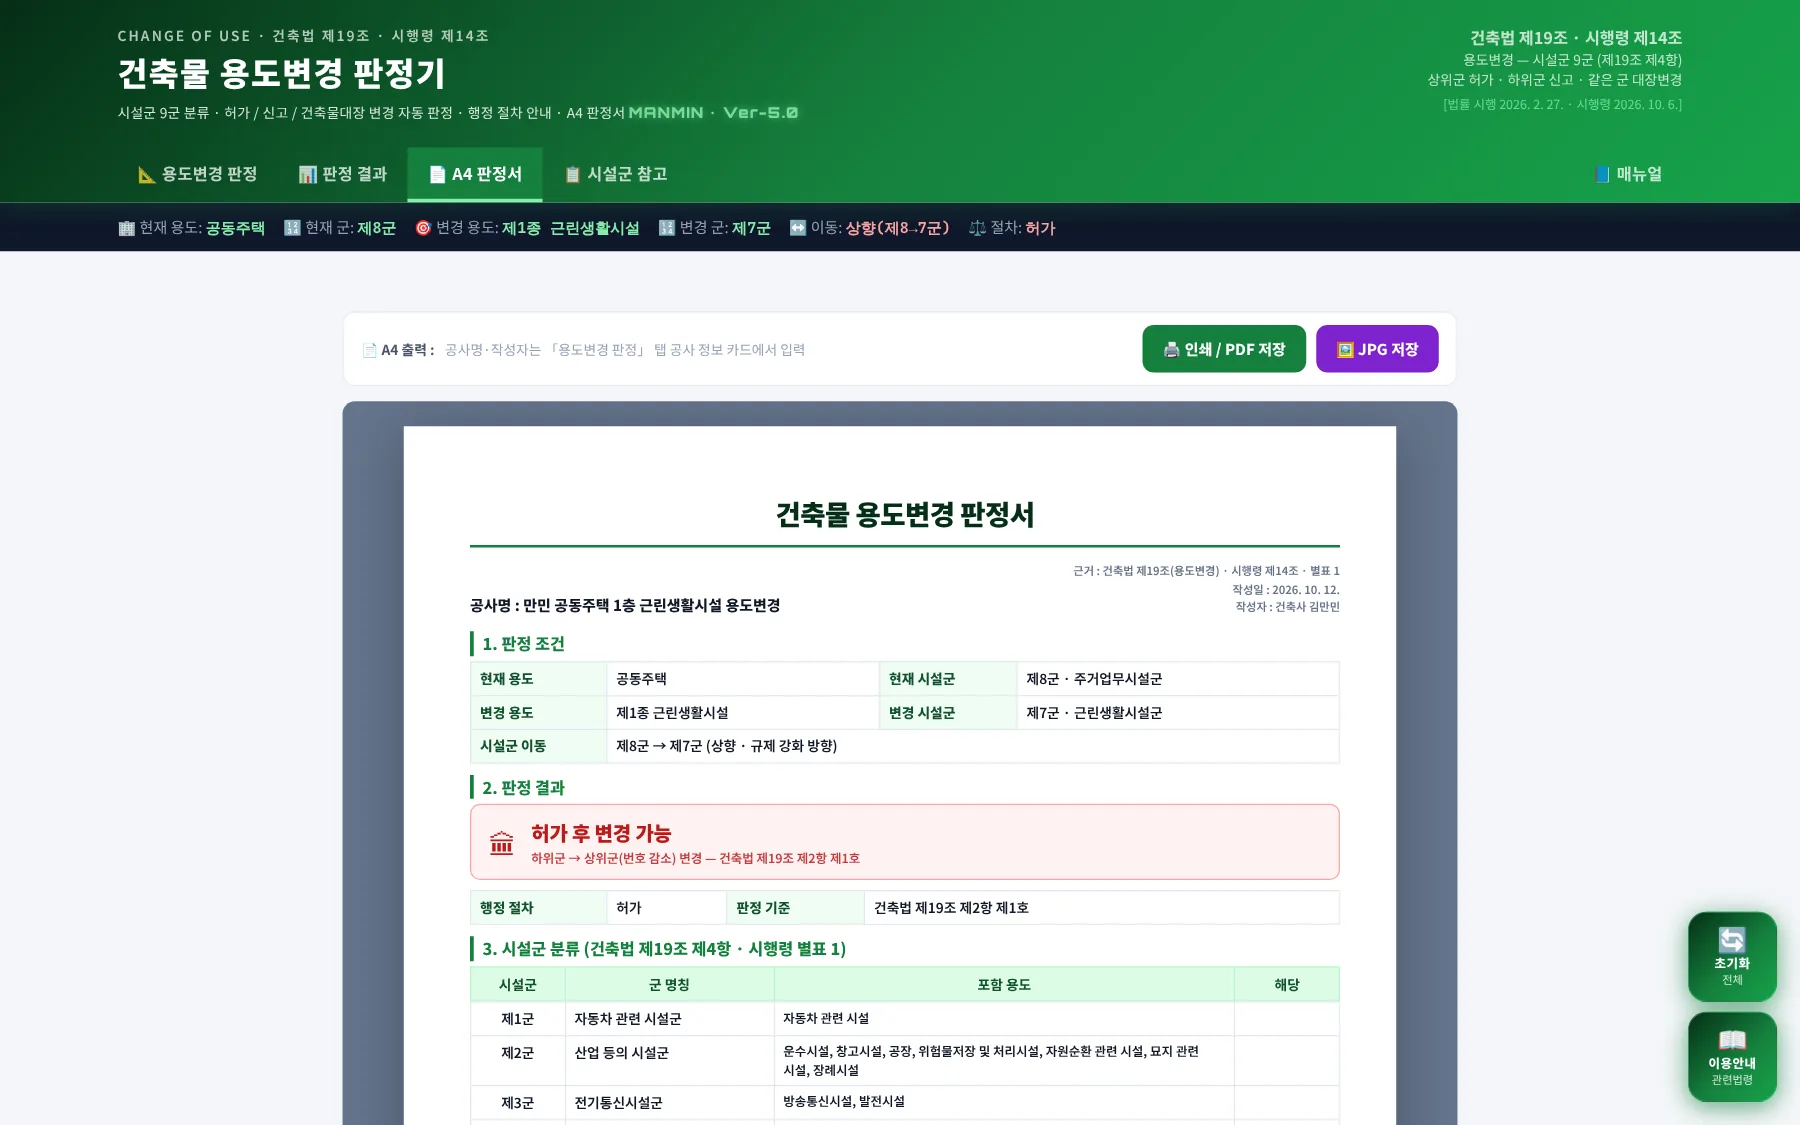Open the 용도변경 판정 tab
Screen dimensions: 1800x1125
[197, 174]
